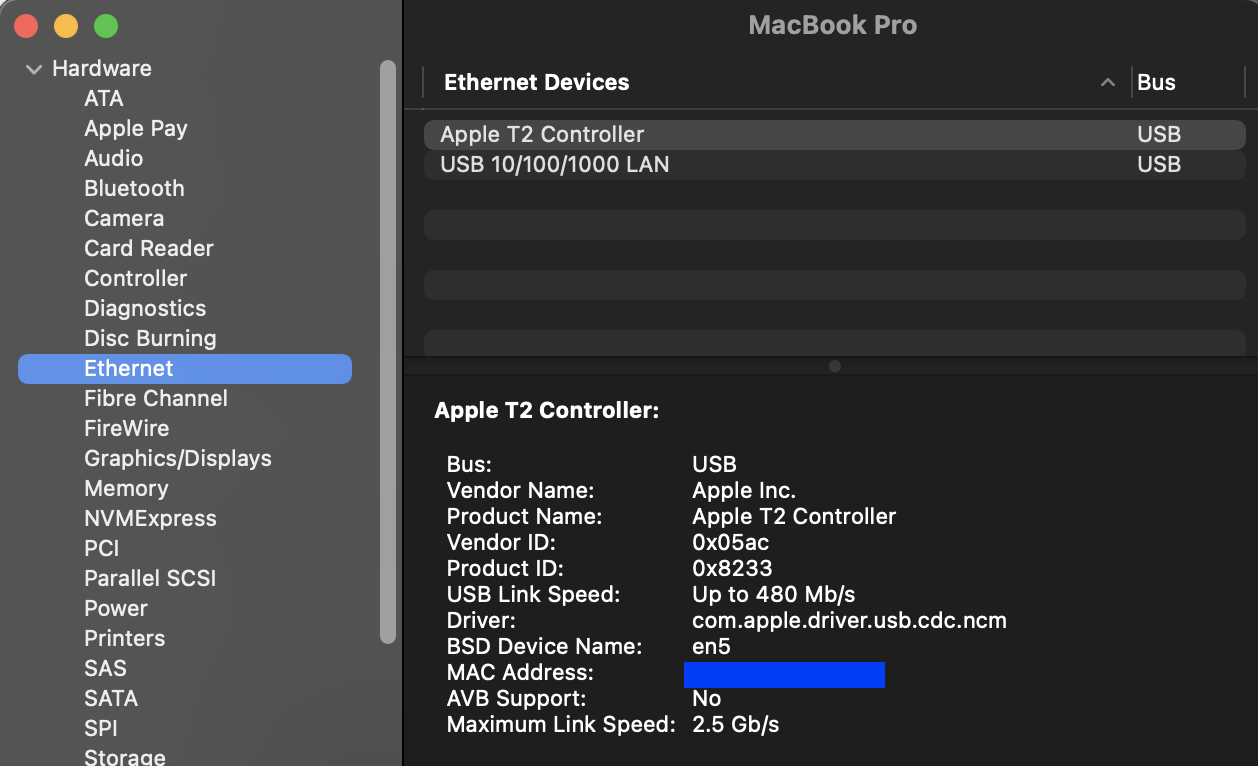Toggle the sort direction arrow
Image resolution: width=1258 pixels, height=766 pixels.
pyautogui.click(x=1107, y=83)
